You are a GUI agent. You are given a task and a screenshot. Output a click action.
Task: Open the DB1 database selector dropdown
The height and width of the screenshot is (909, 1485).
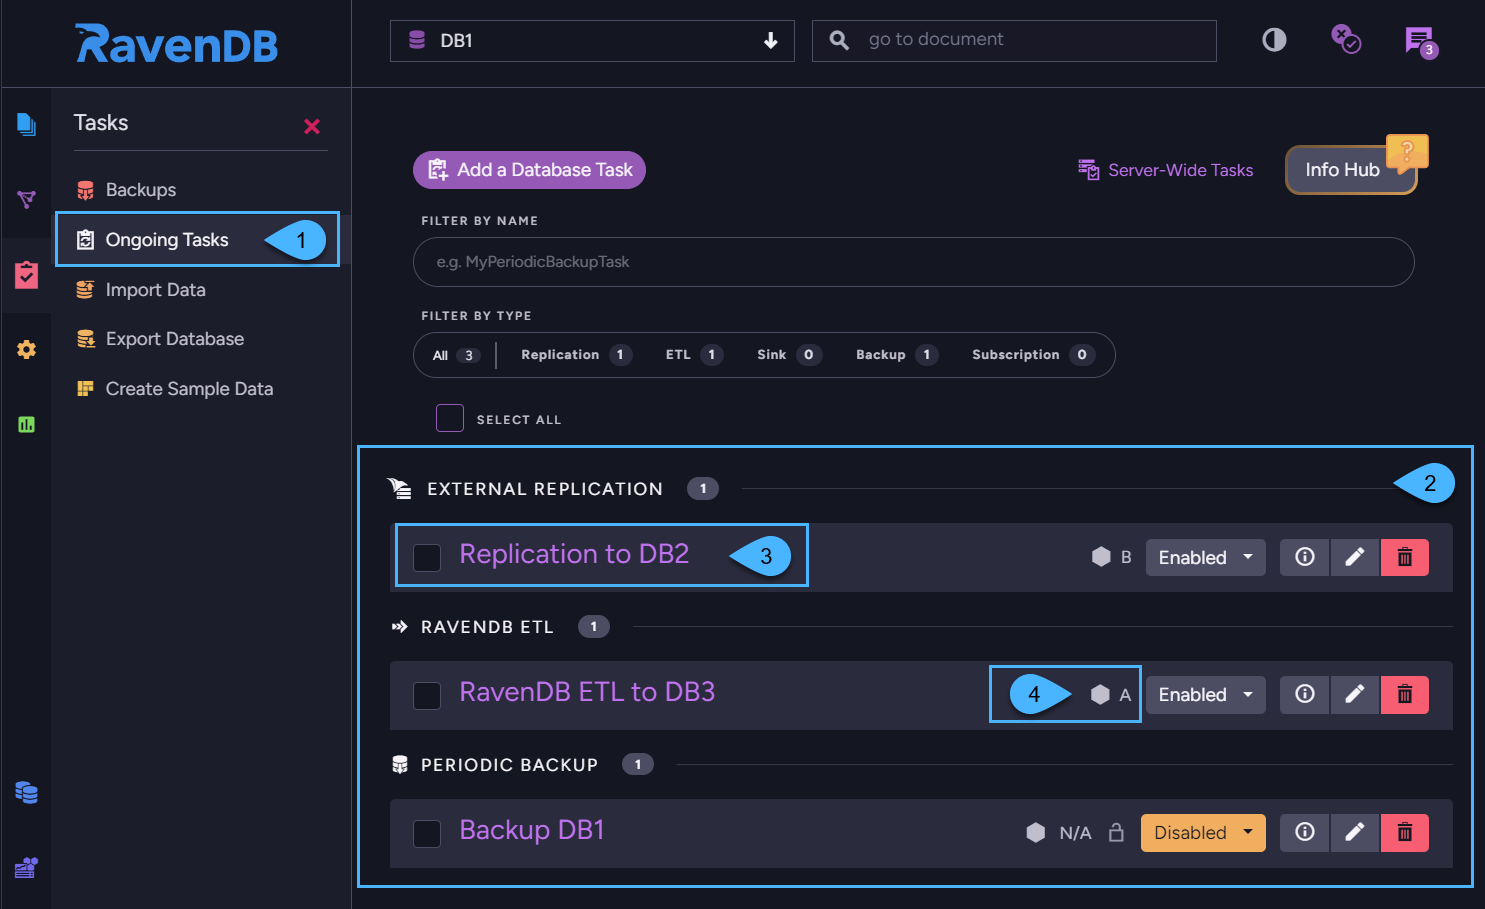(592, 41)
